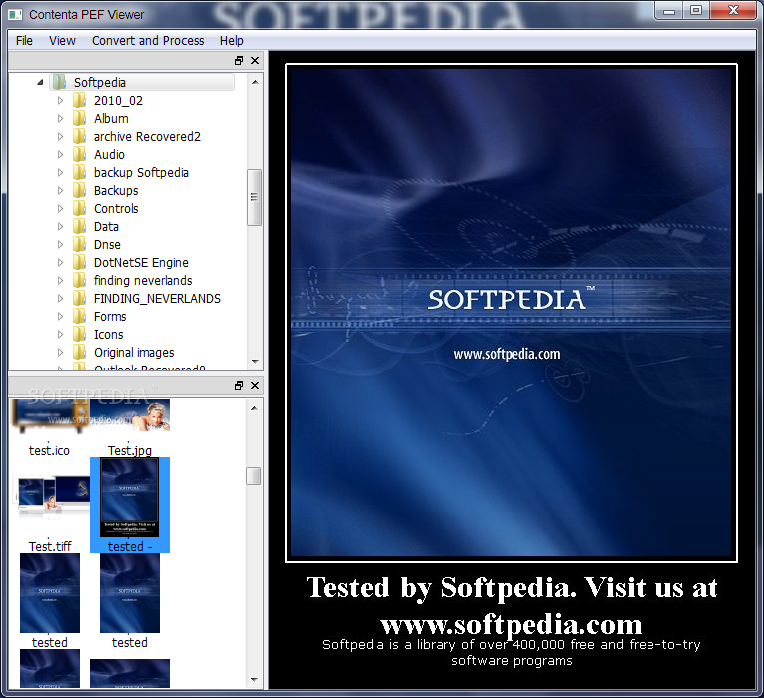The image size is (764, 698).
Task: Expand the Backups folder
Action: [60, 190]
